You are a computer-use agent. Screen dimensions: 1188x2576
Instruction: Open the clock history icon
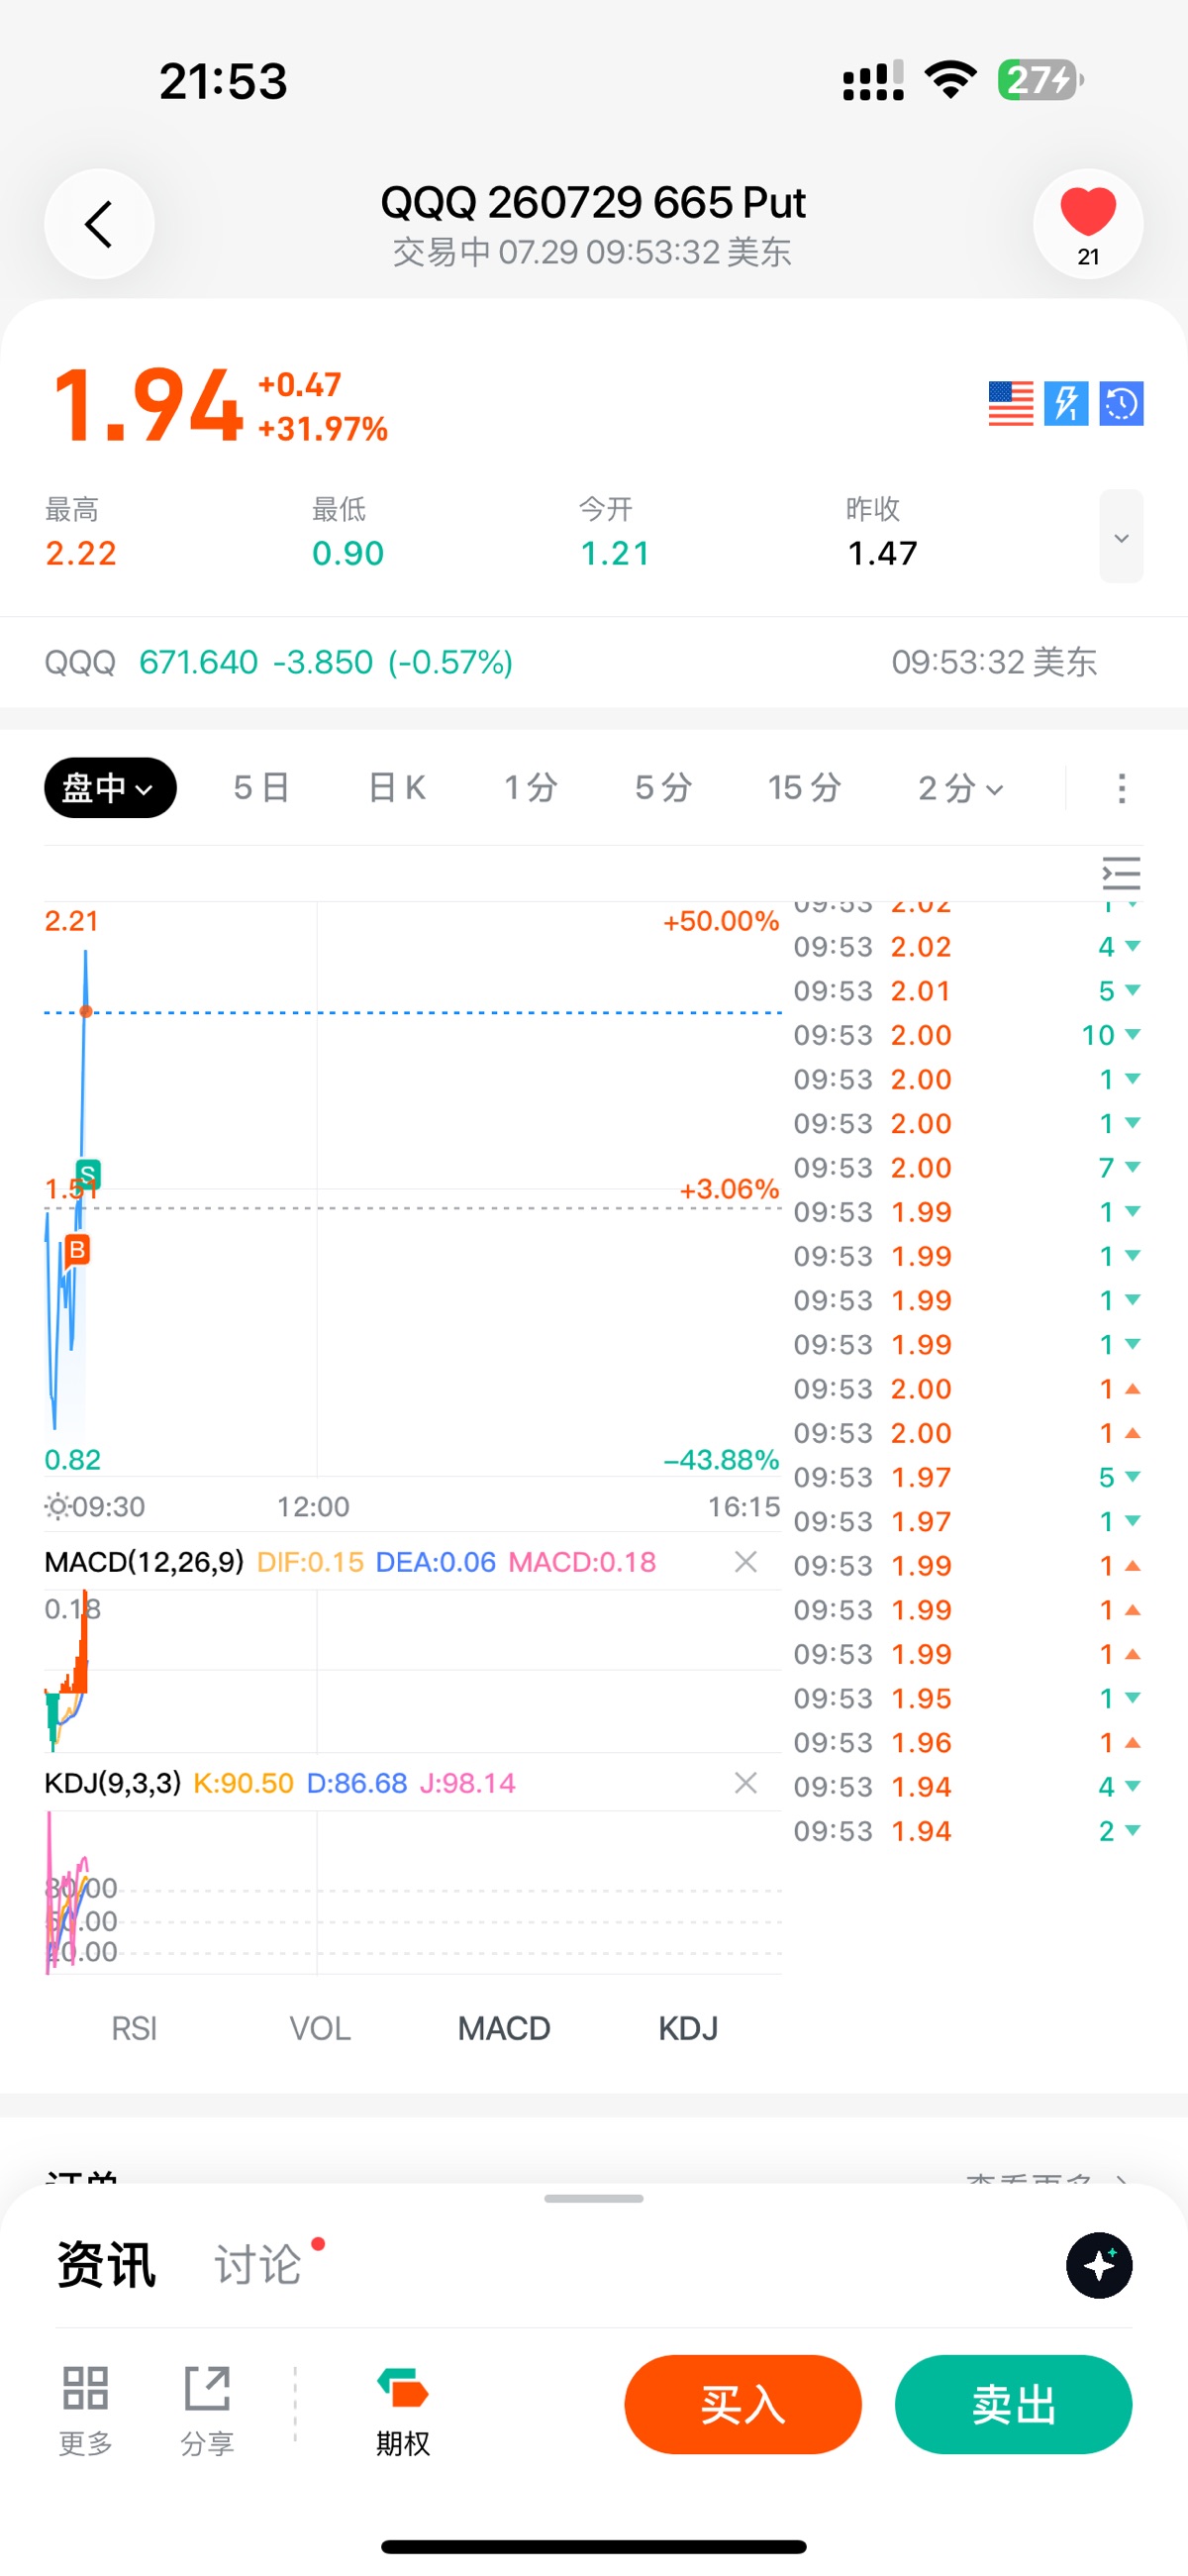click(1121, 404)
